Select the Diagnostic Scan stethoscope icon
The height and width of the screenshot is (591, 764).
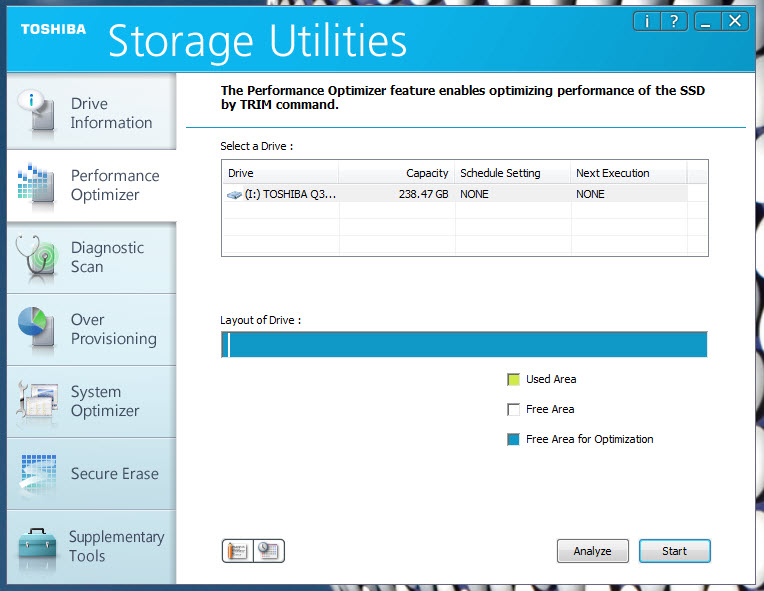click(x=37, y=258)
